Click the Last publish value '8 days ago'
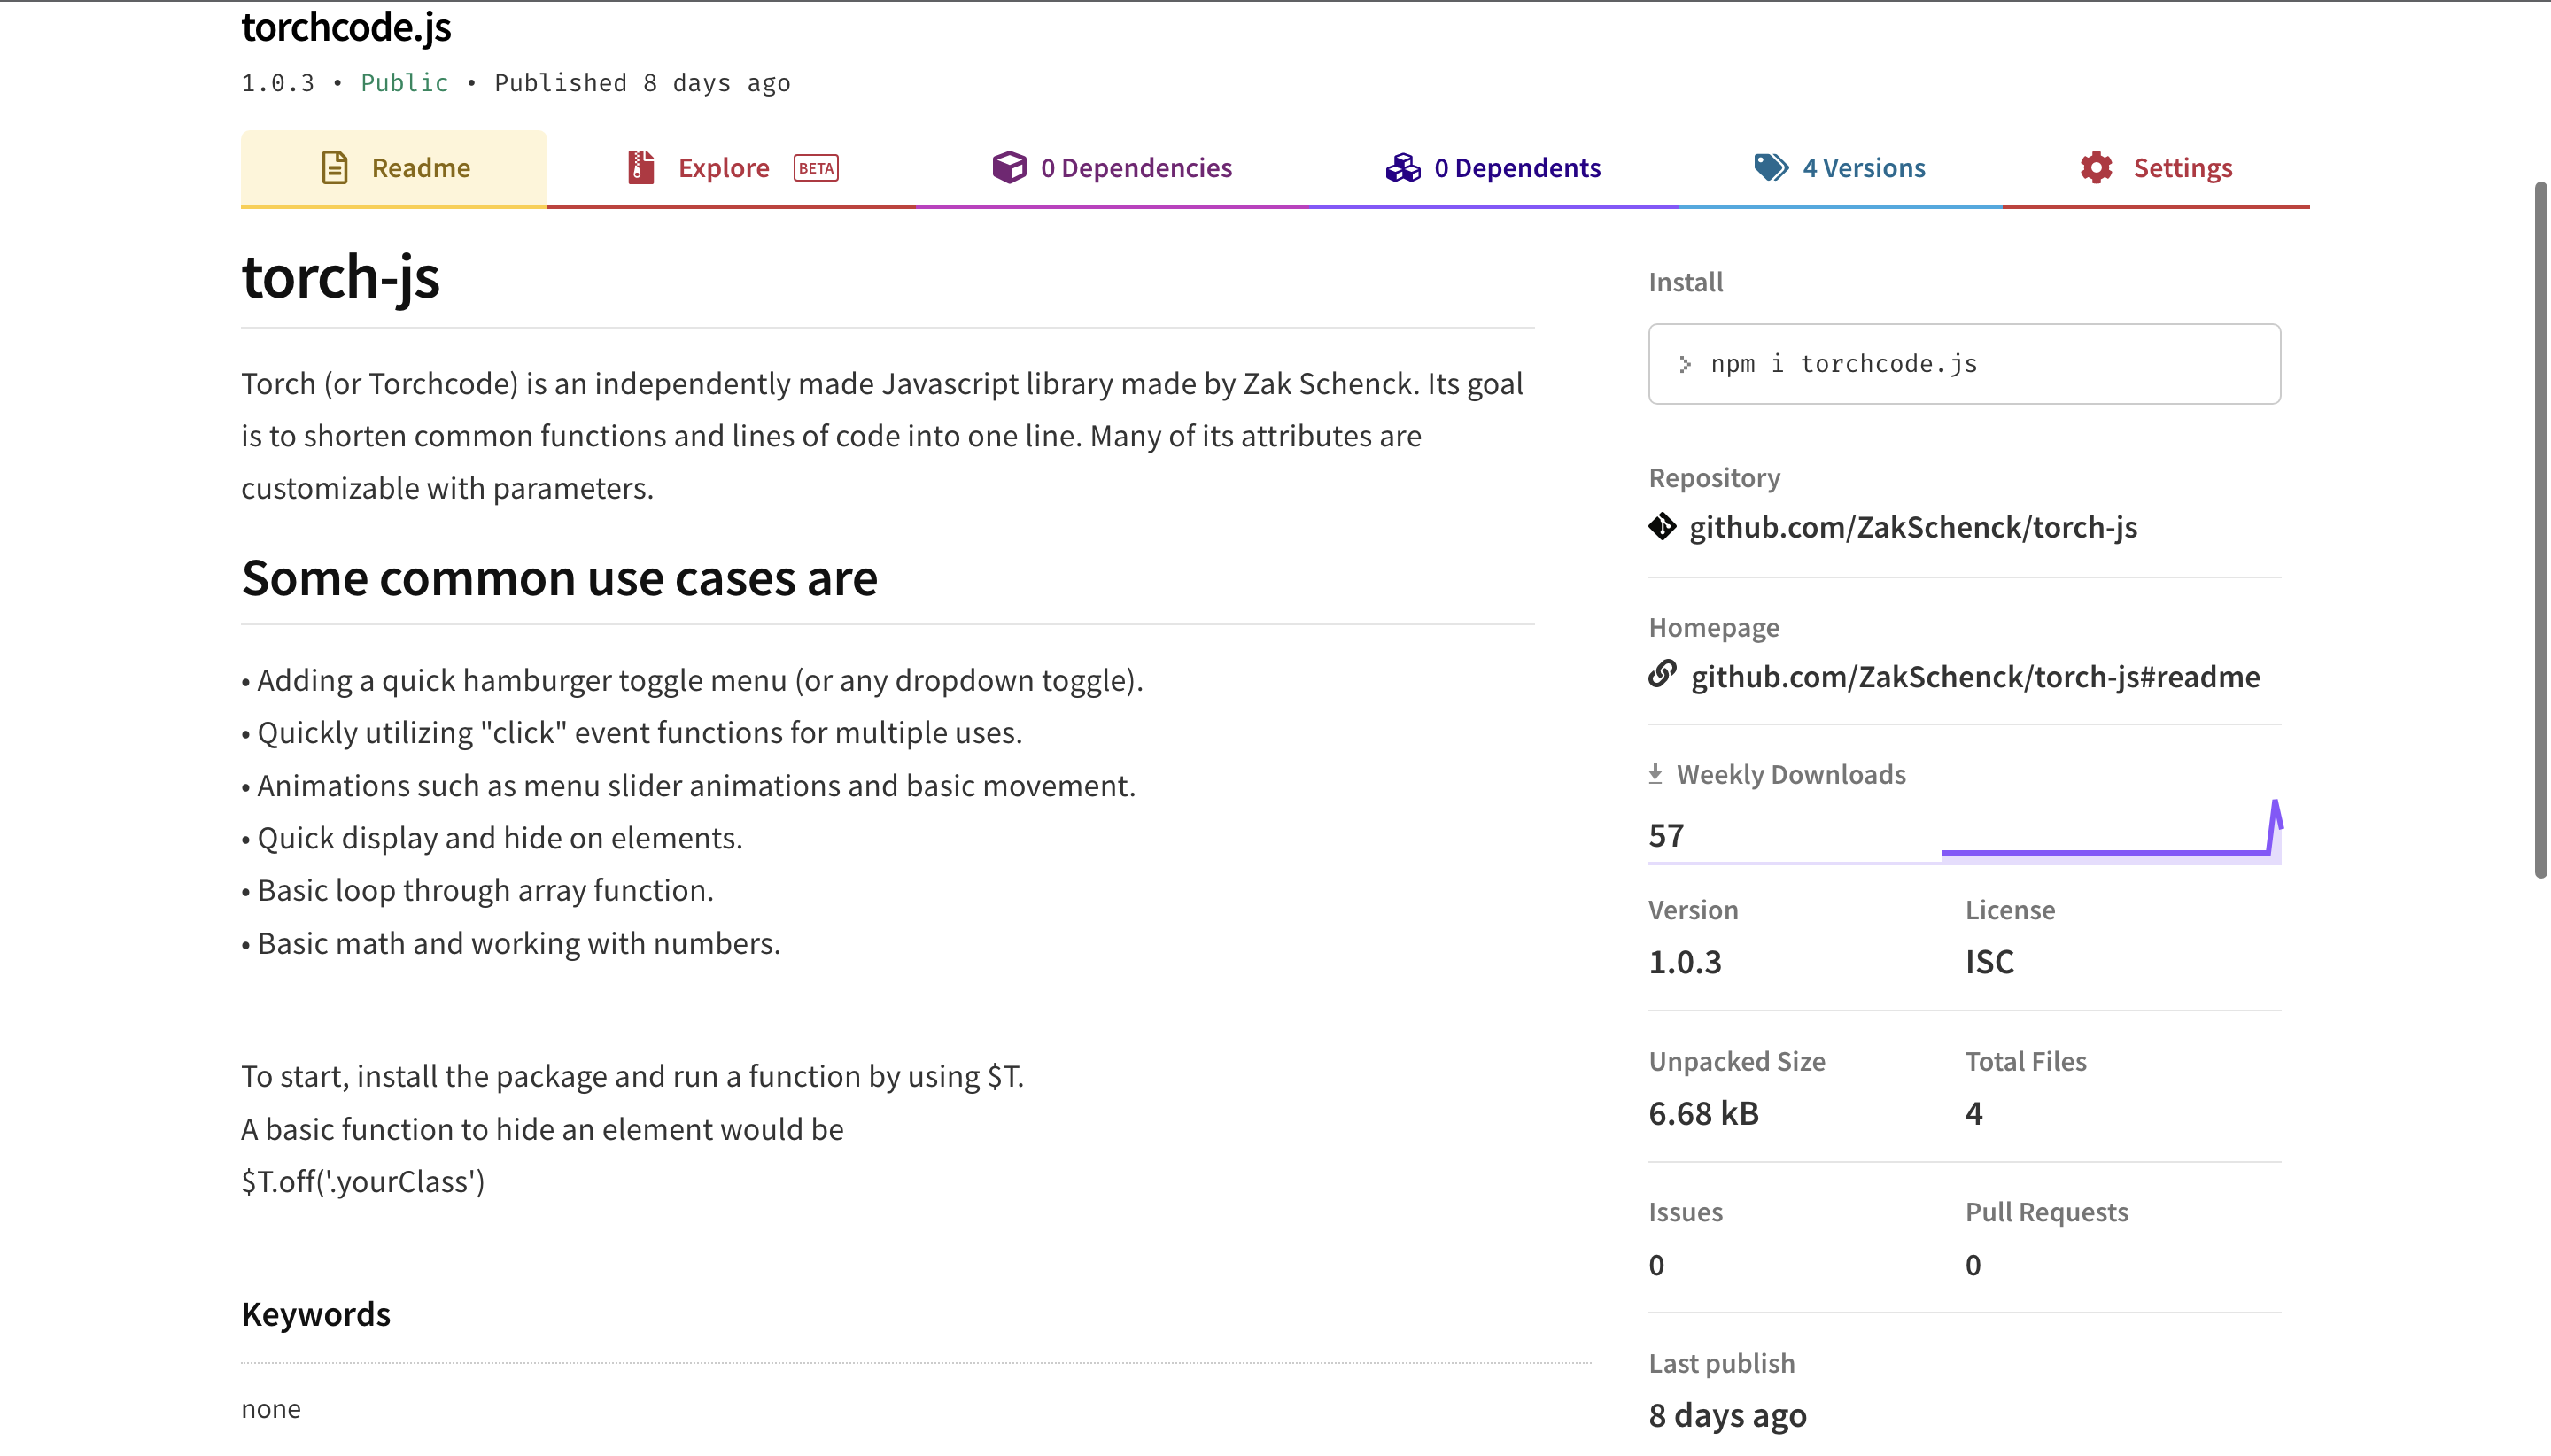This screenshot has width=2551, height=1456. (1727, 1416)
